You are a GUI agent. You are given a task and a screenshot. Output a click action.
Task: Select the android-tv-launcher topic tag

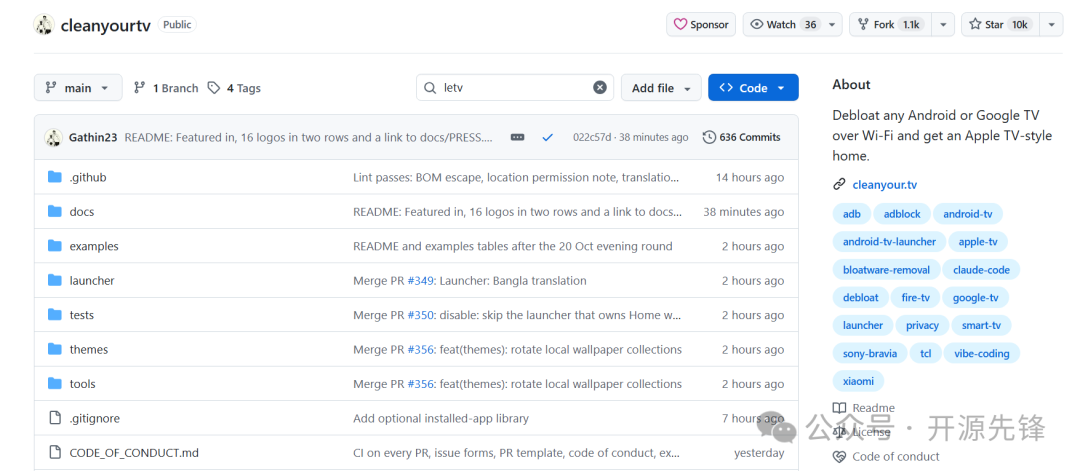point(889,242)
